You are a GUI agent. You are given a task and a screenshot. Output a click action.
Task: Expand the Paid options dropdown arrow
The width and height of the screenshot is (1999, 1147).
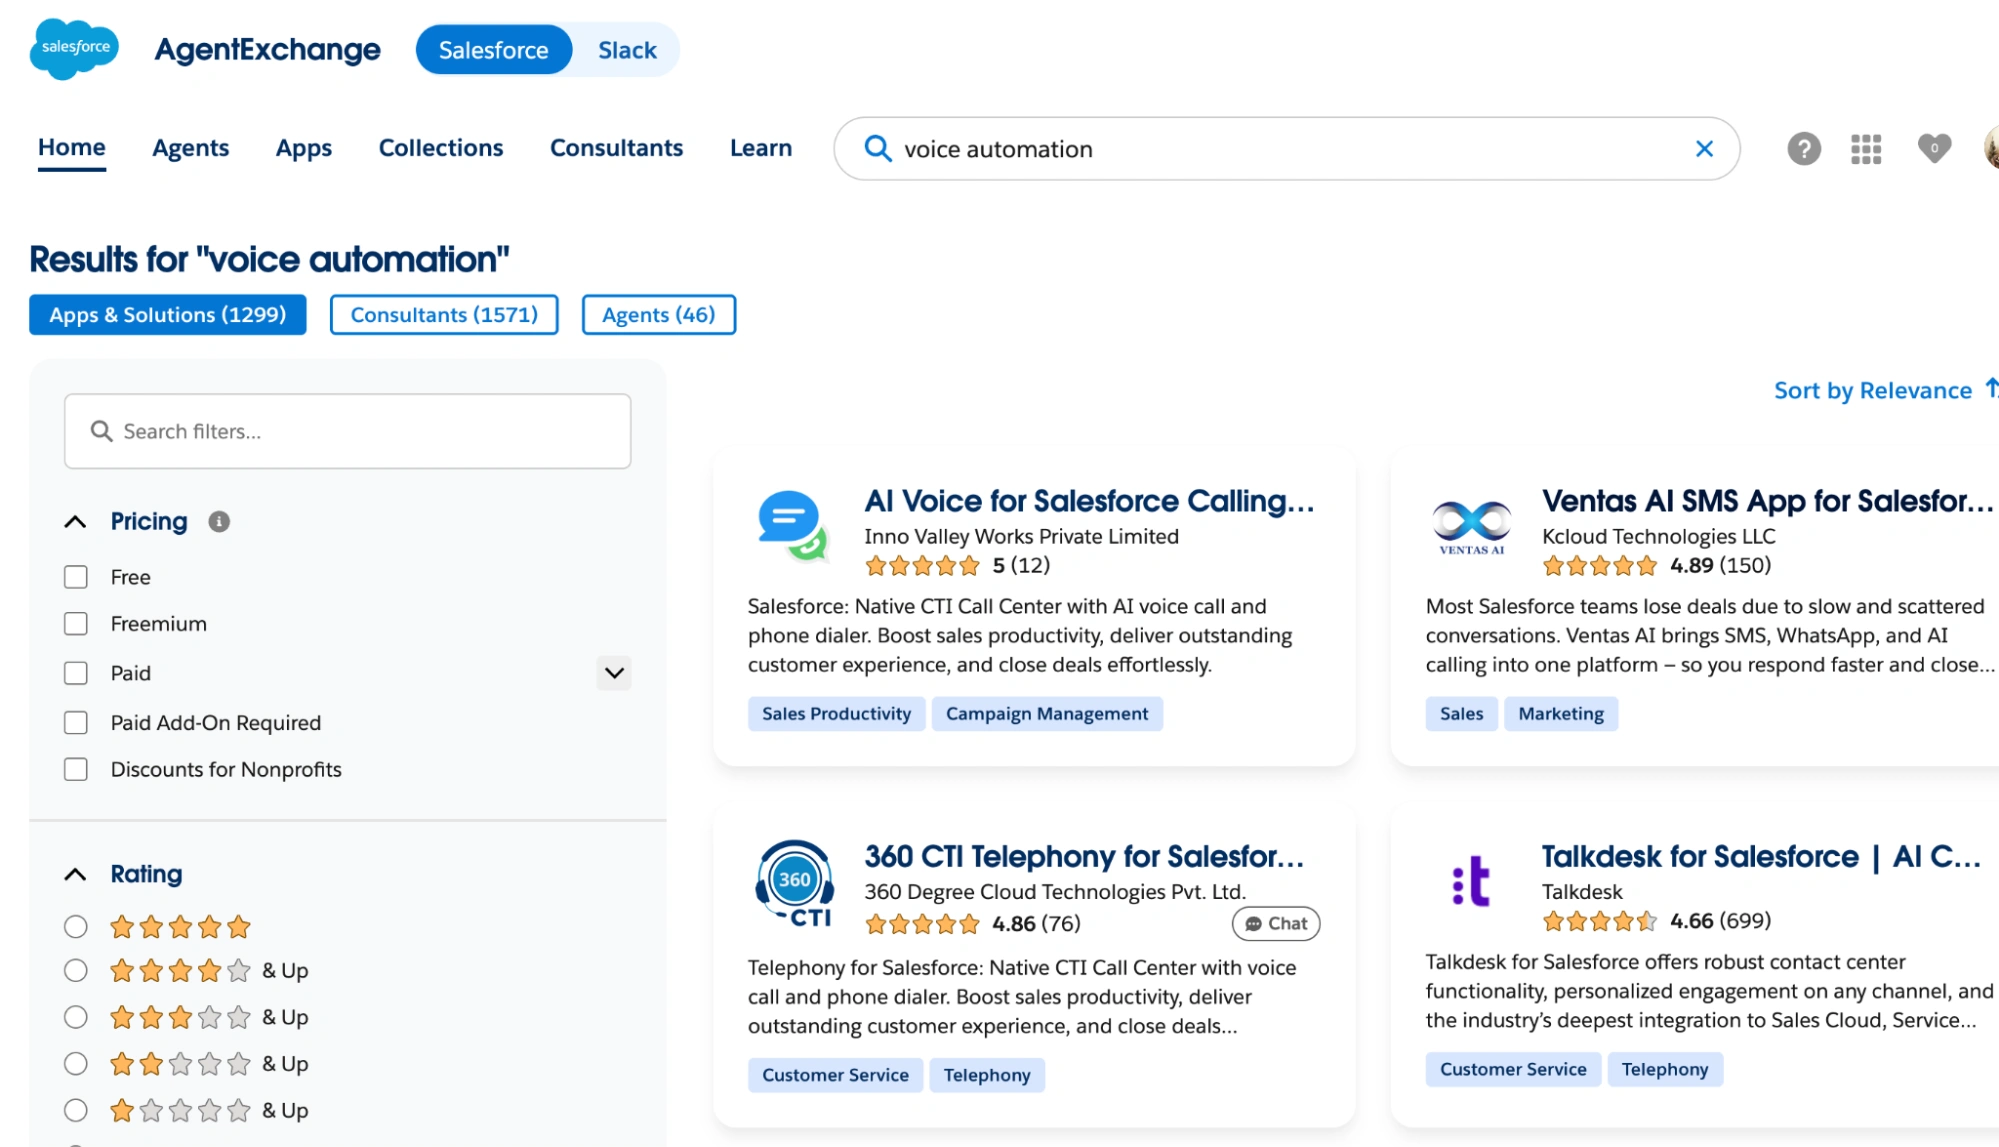(614, 673)
